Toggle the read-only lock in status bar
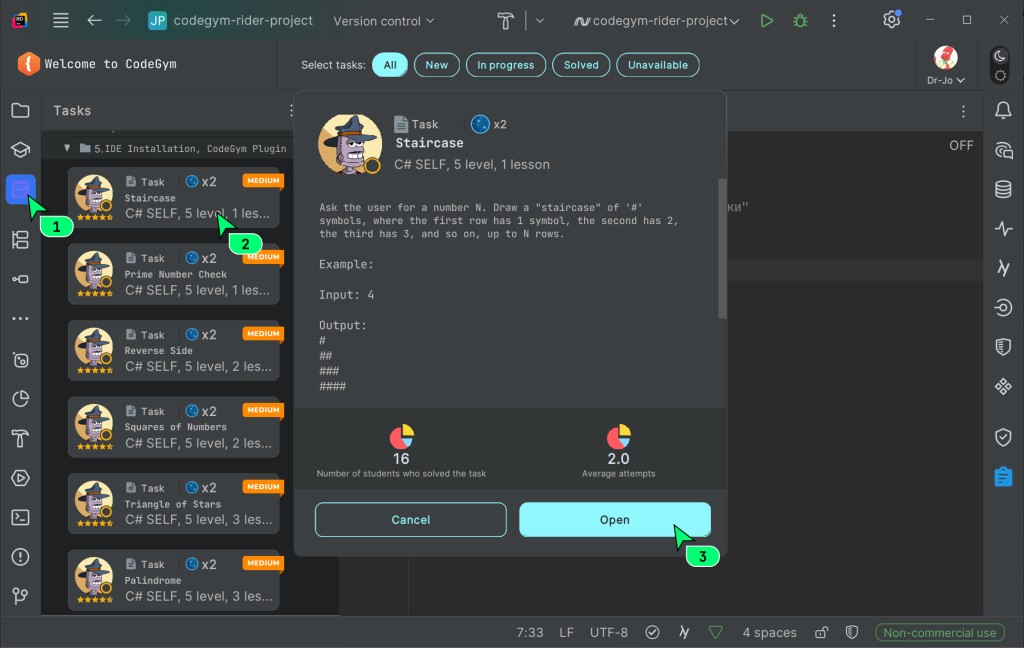This screenshot has height=648, width=1024. pos(821,632)
